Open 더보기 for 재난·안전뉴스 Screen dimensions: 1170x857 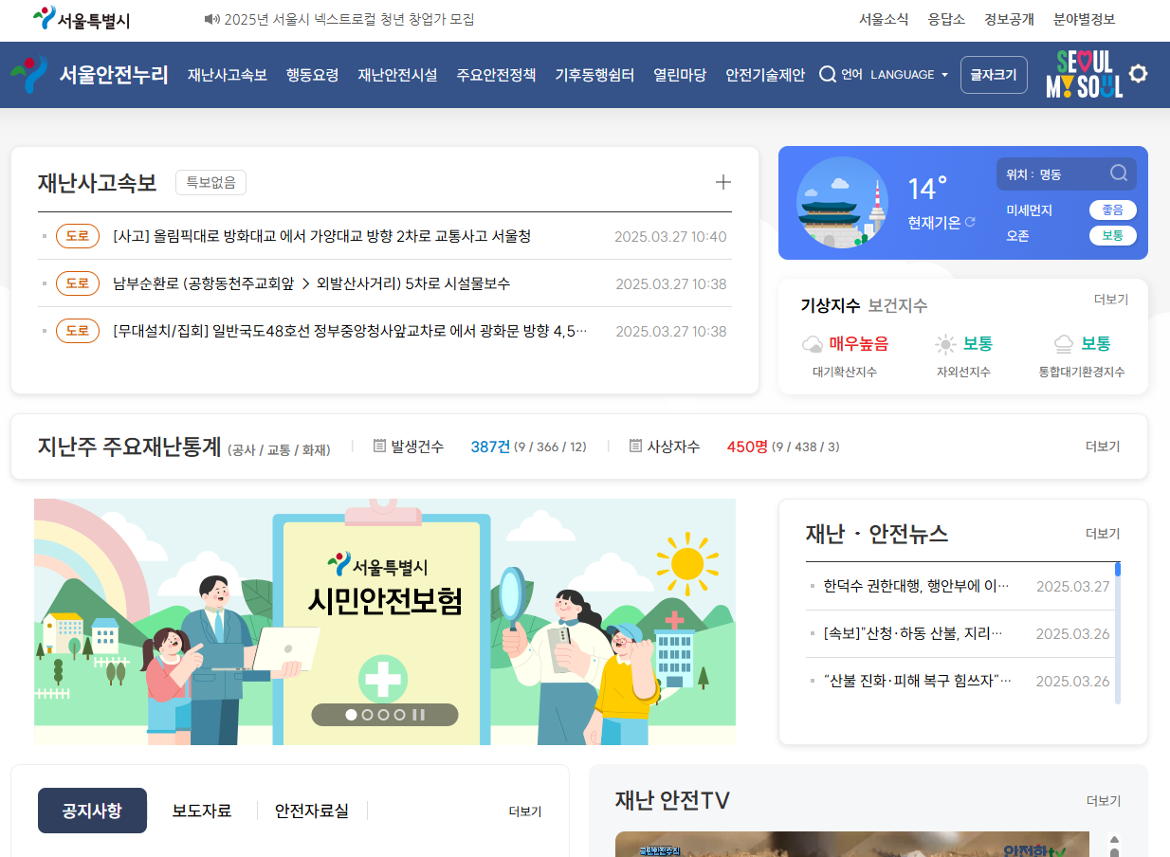[1101, 534]
